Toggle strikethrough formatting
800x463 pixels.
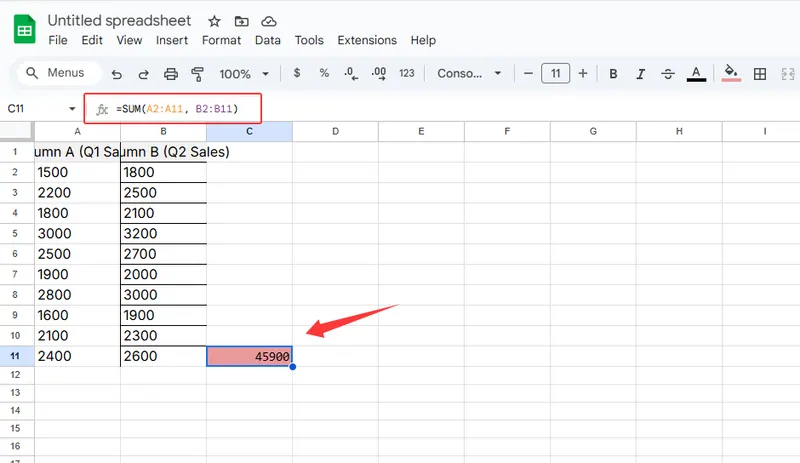668,74
